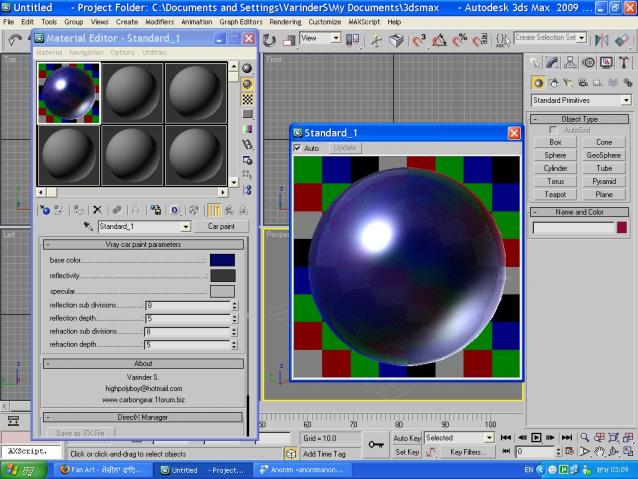Open the Create Selection Set dropdown
This screenshot has height=479, width=638.
(550, 37)
